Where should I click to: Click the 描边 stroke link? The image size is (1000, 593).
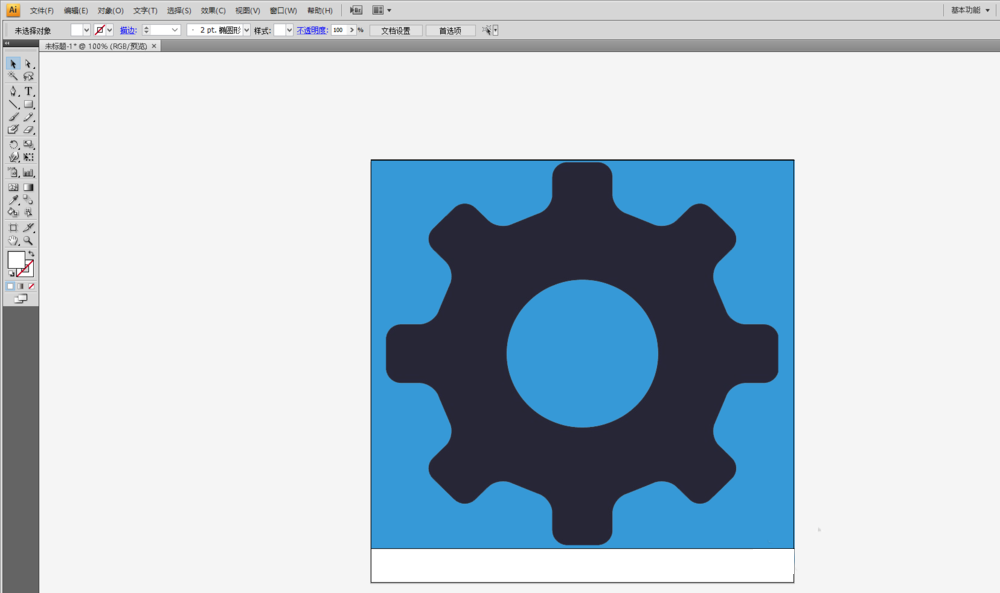coord(128,31)
